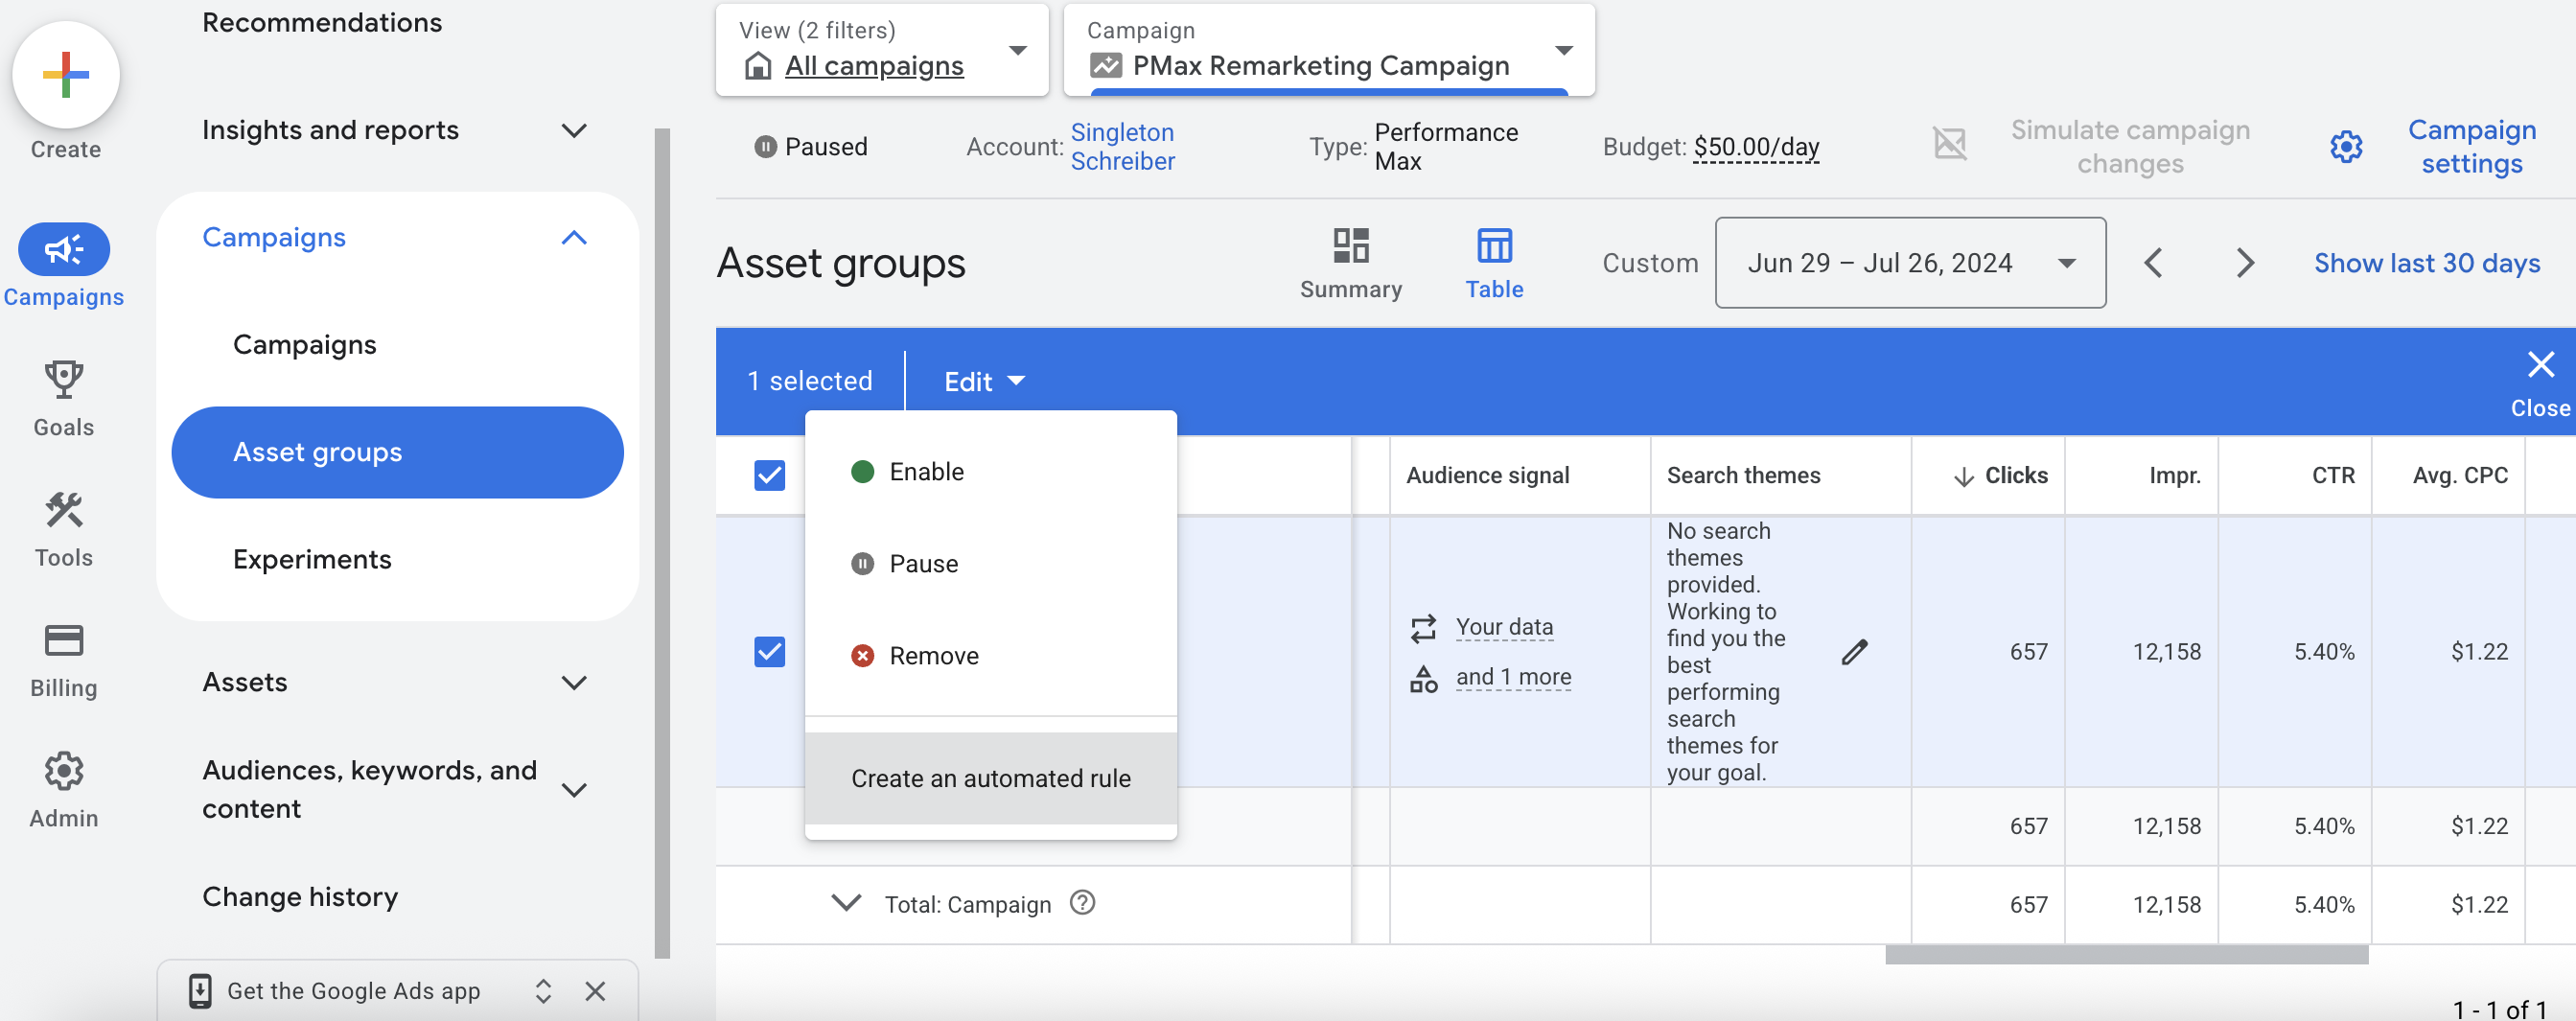2576x1021 pixels.
Task: Click the Clicks sort arrow
Action: (1964, 476)
